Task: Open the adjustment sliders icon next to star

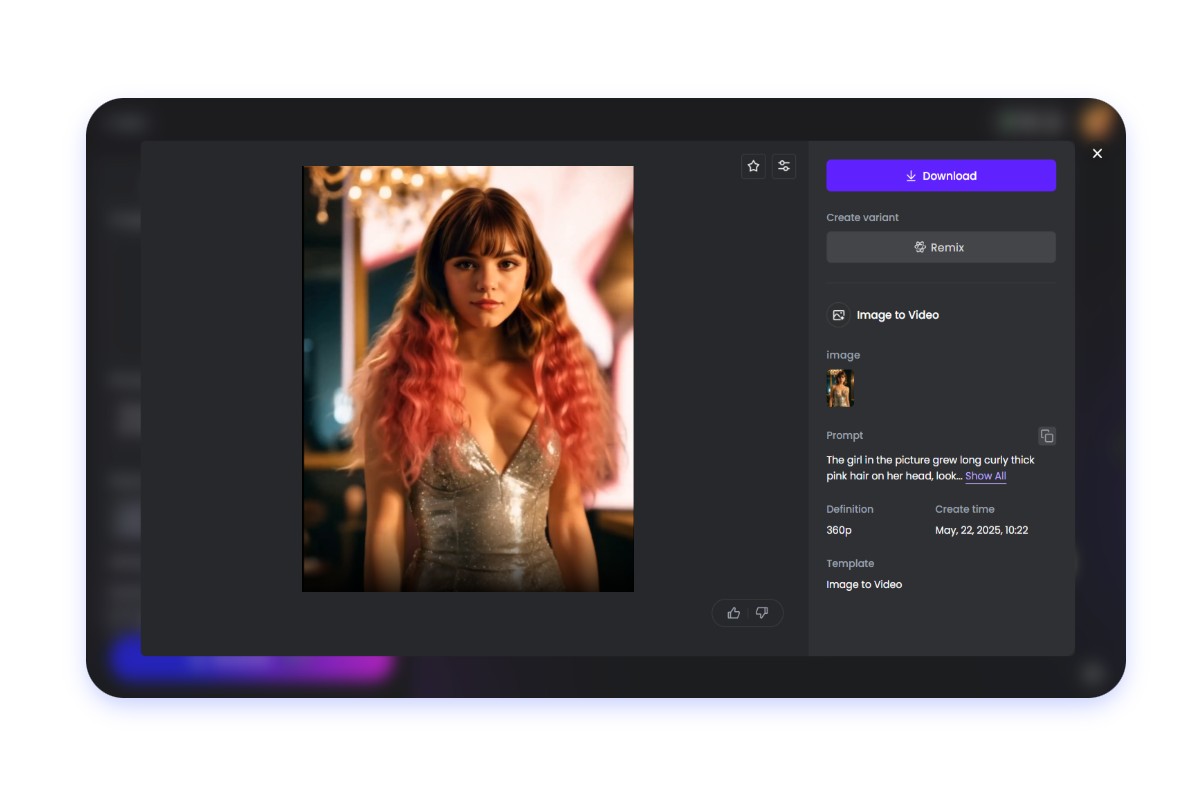Action: 784,166
